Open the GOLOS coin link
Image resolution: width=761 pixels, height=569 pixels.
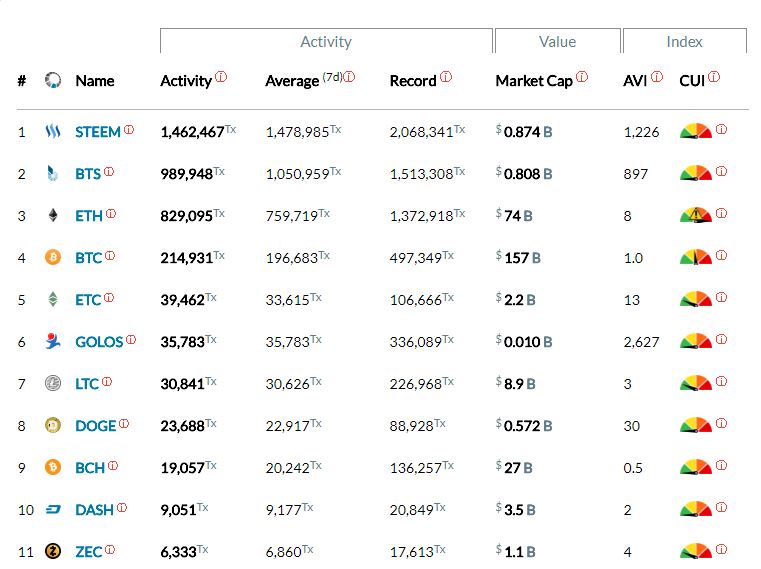coord(99,342)
